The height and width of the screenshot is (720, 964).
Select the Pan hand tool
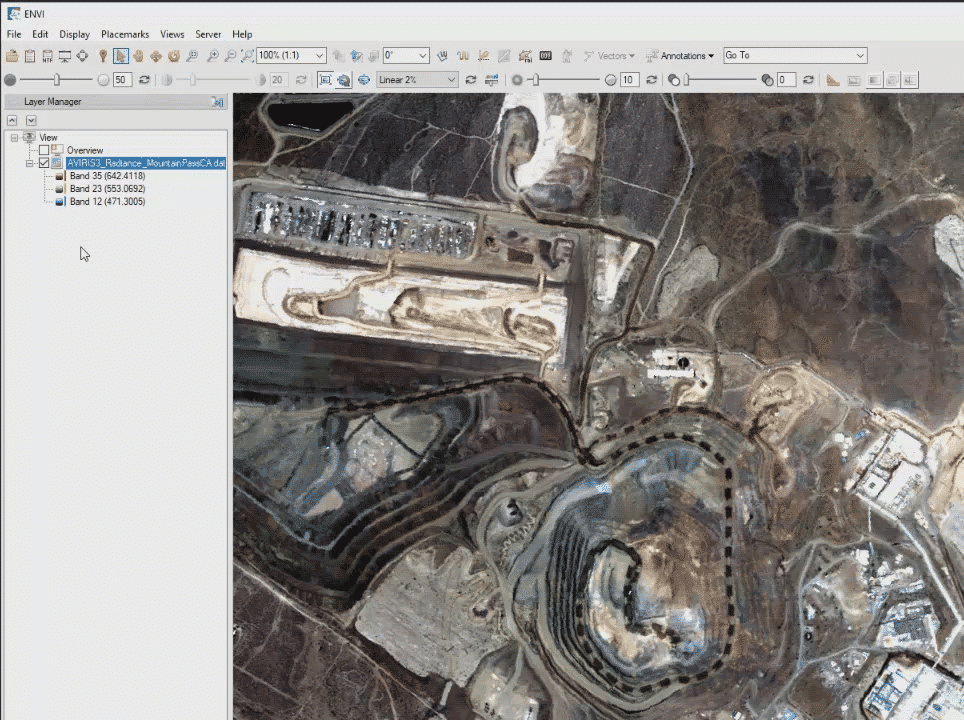(x=139, y=56)
